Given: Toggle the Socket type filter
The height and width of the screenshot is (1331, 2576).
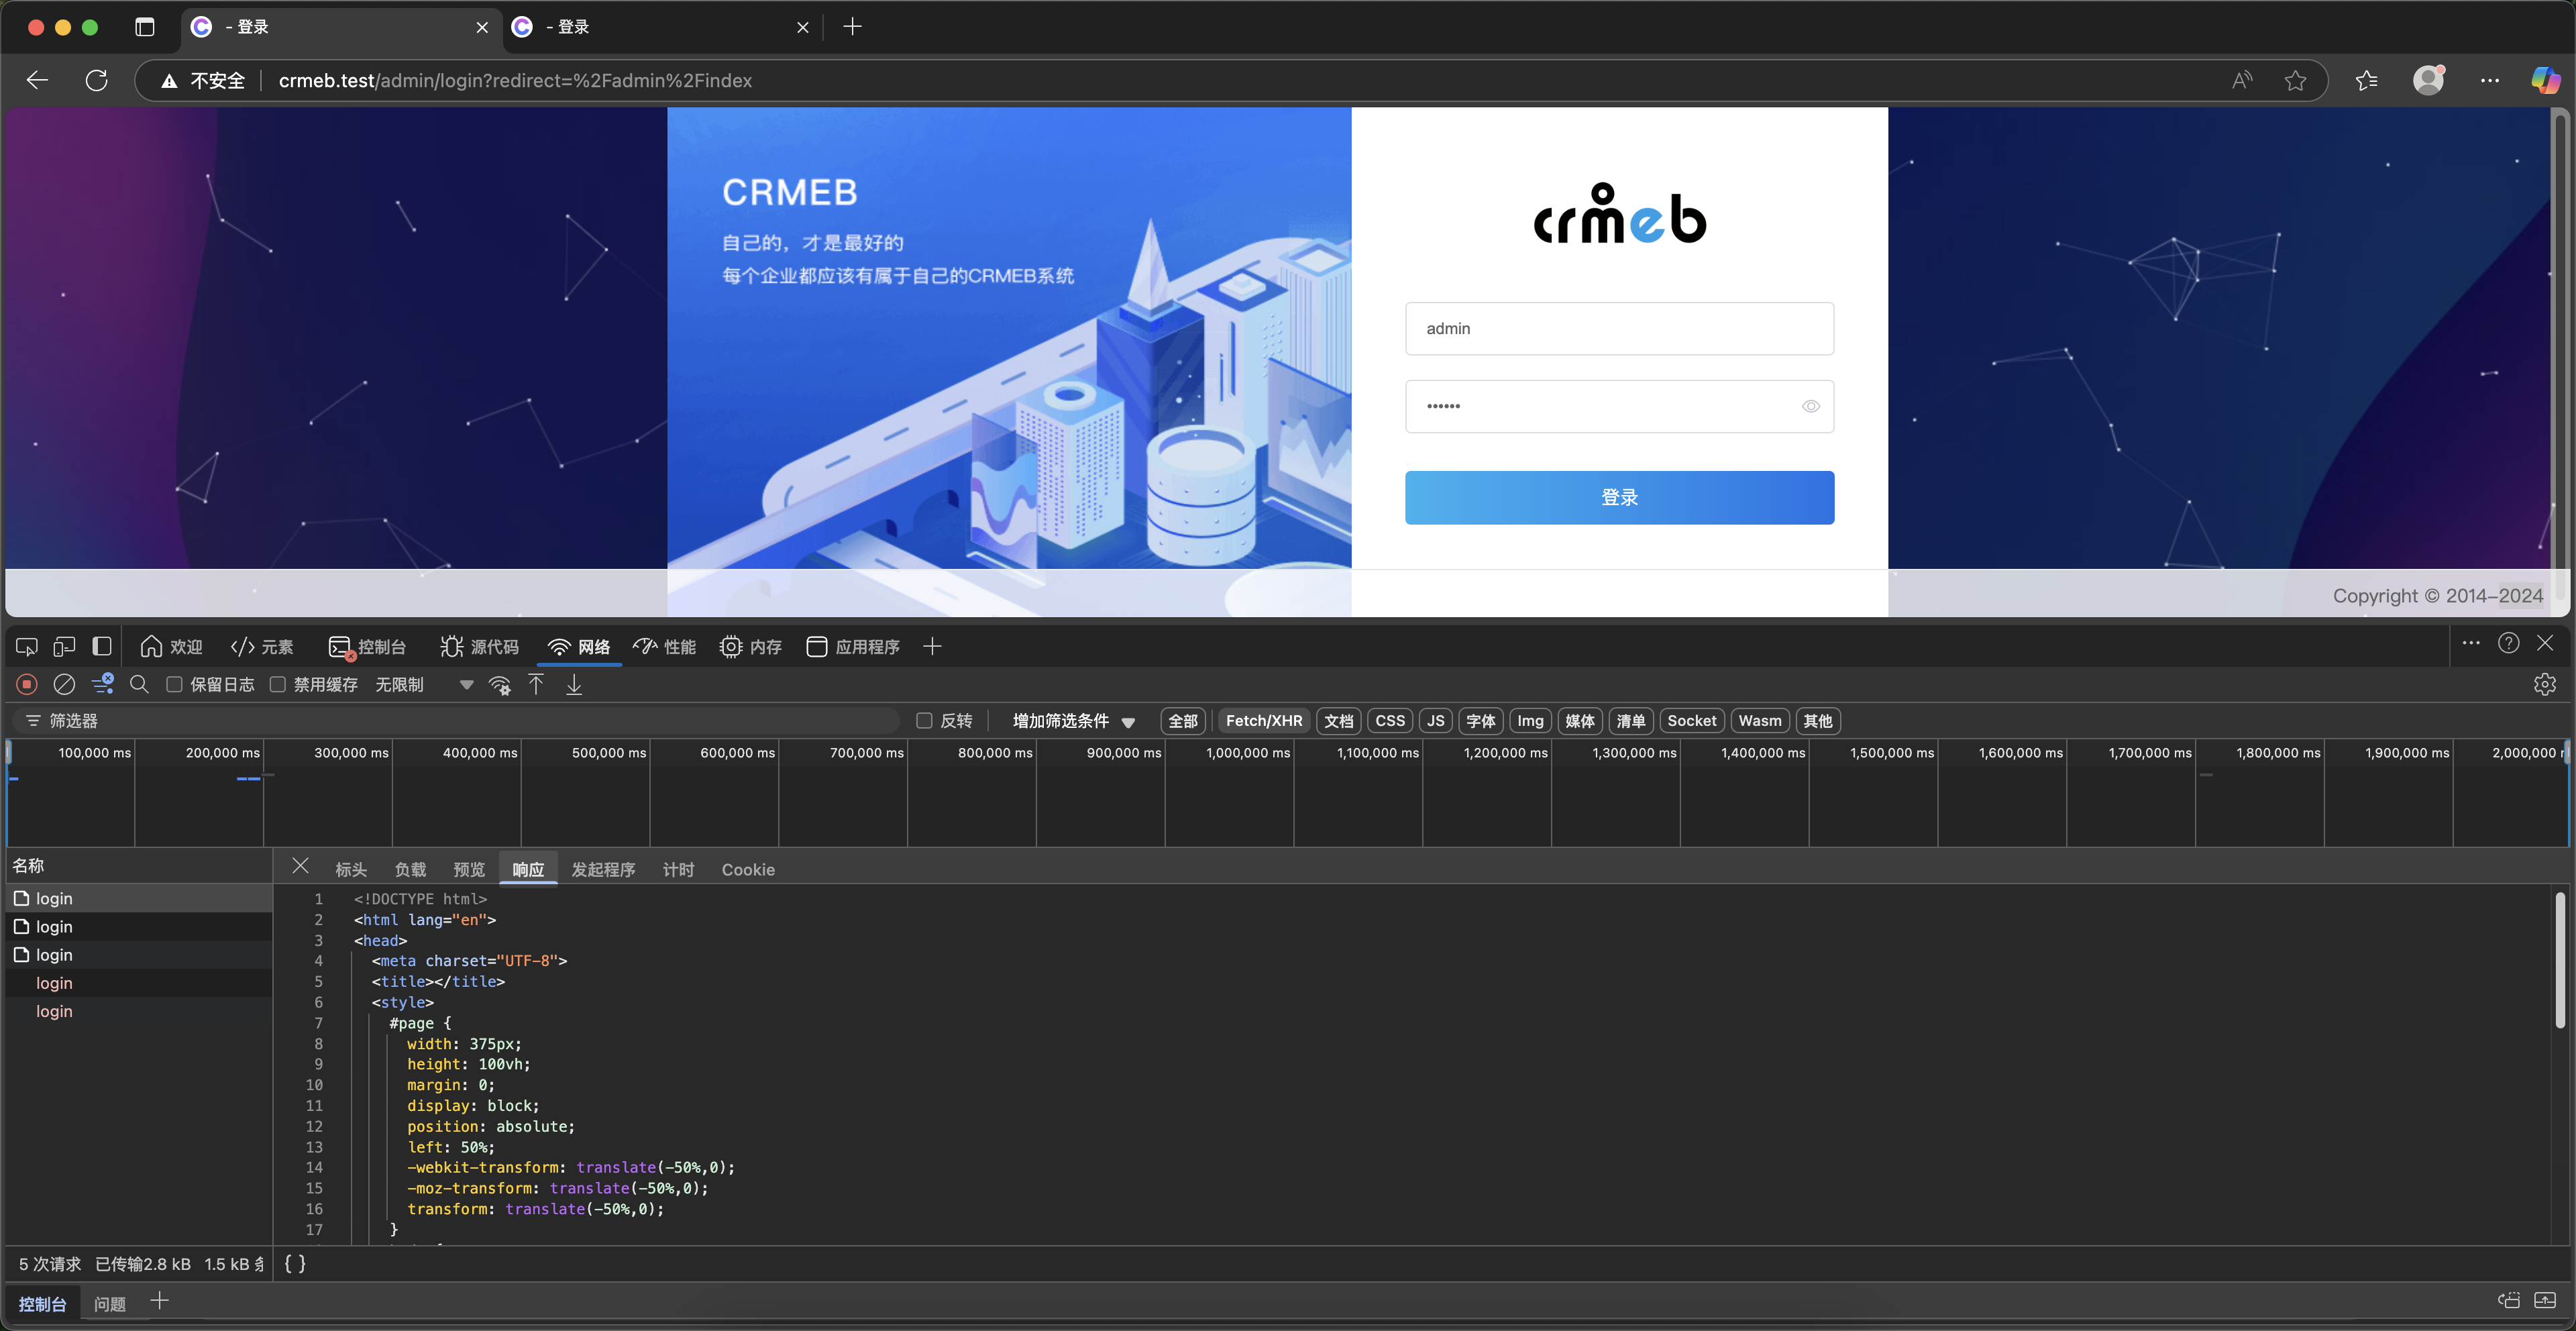Looking at the screenshot, I should 1691,721.
